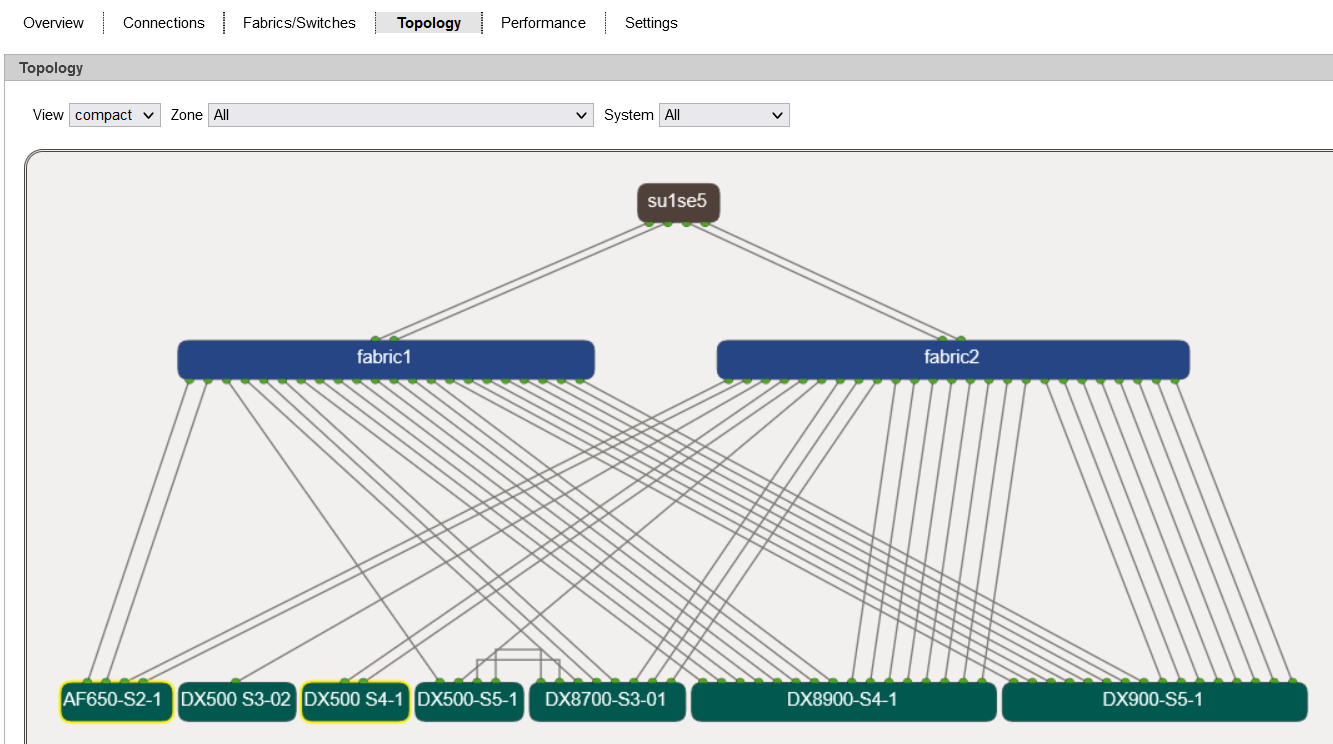The width and height of the screenshot is (1333, 744).
Task: Click the DX900-S5-1 storage node
Action: (x=1153, y=700)
